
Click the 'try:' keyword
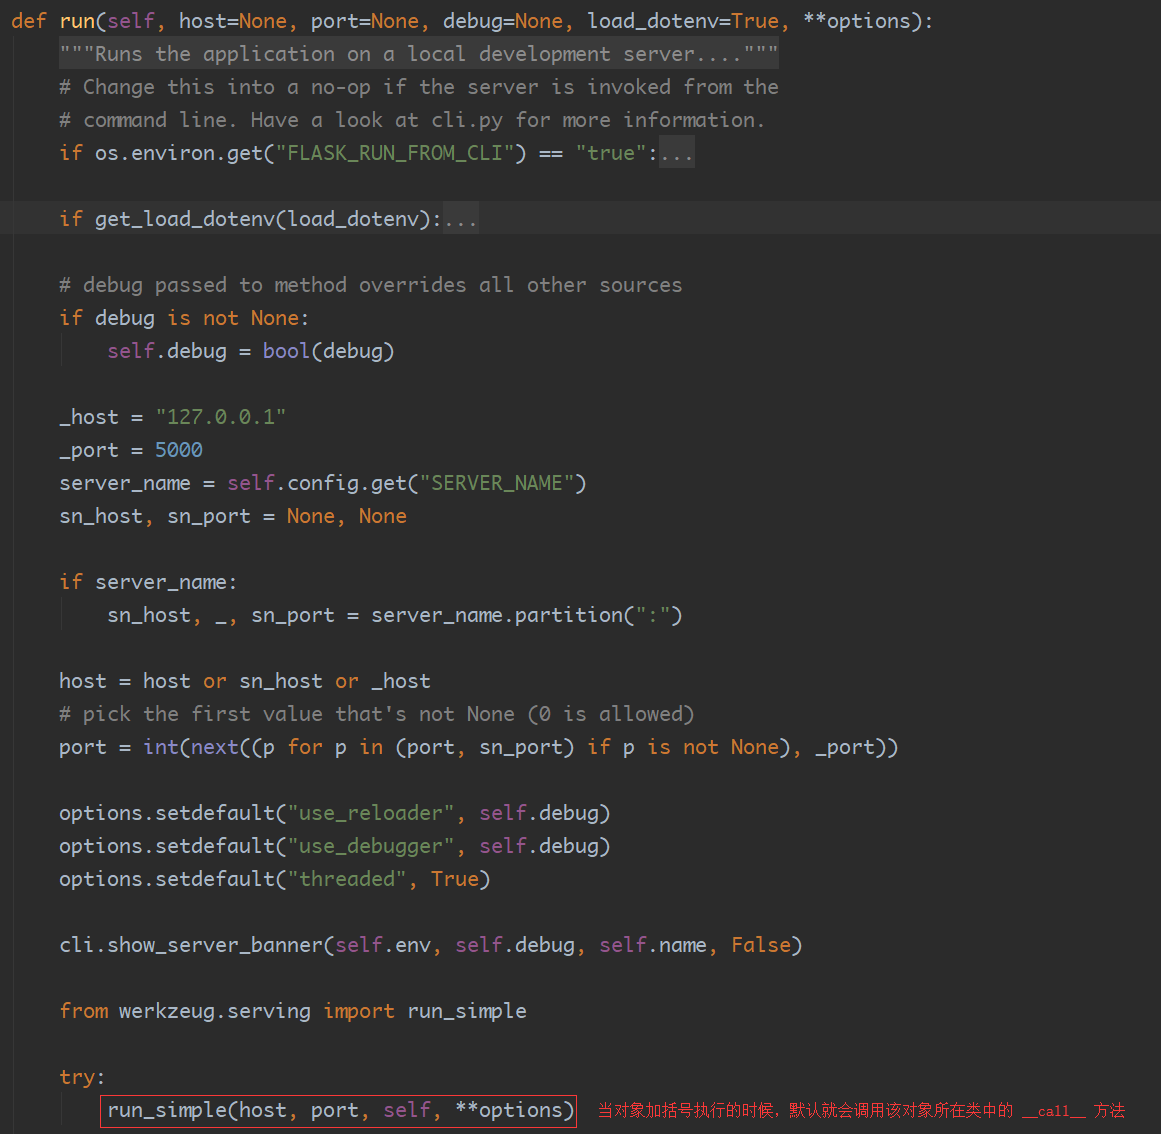[x=82, y=1077]
